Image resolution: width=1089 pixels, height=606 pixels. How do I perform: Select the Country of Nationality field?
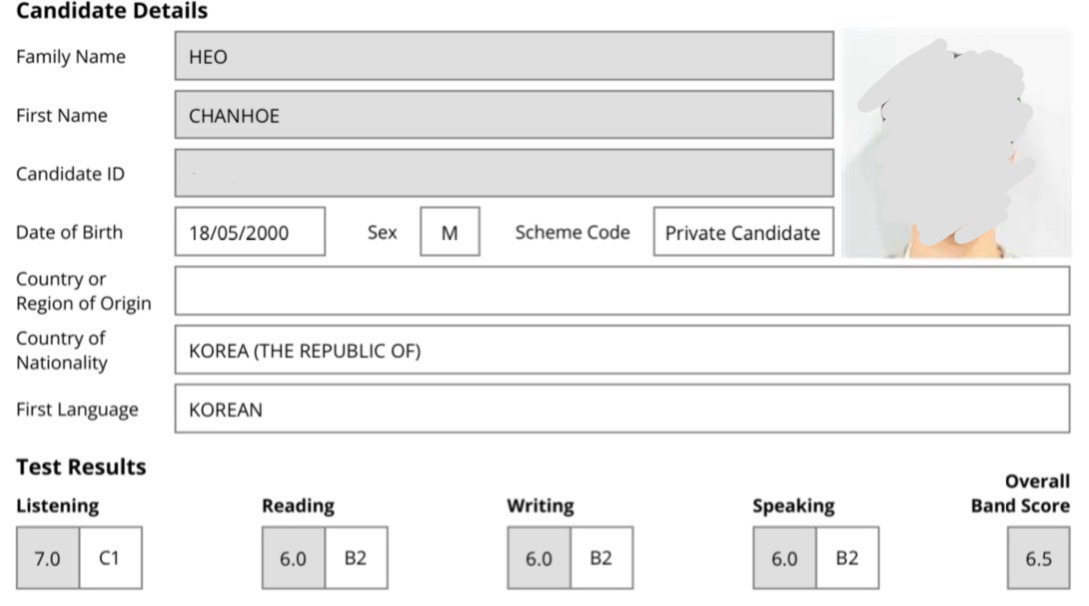click(622, 350)
